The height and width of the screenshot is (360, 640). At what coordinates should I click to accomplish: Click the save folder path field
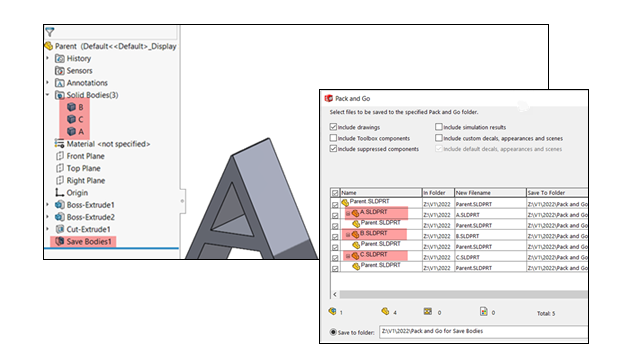(483, 331)
